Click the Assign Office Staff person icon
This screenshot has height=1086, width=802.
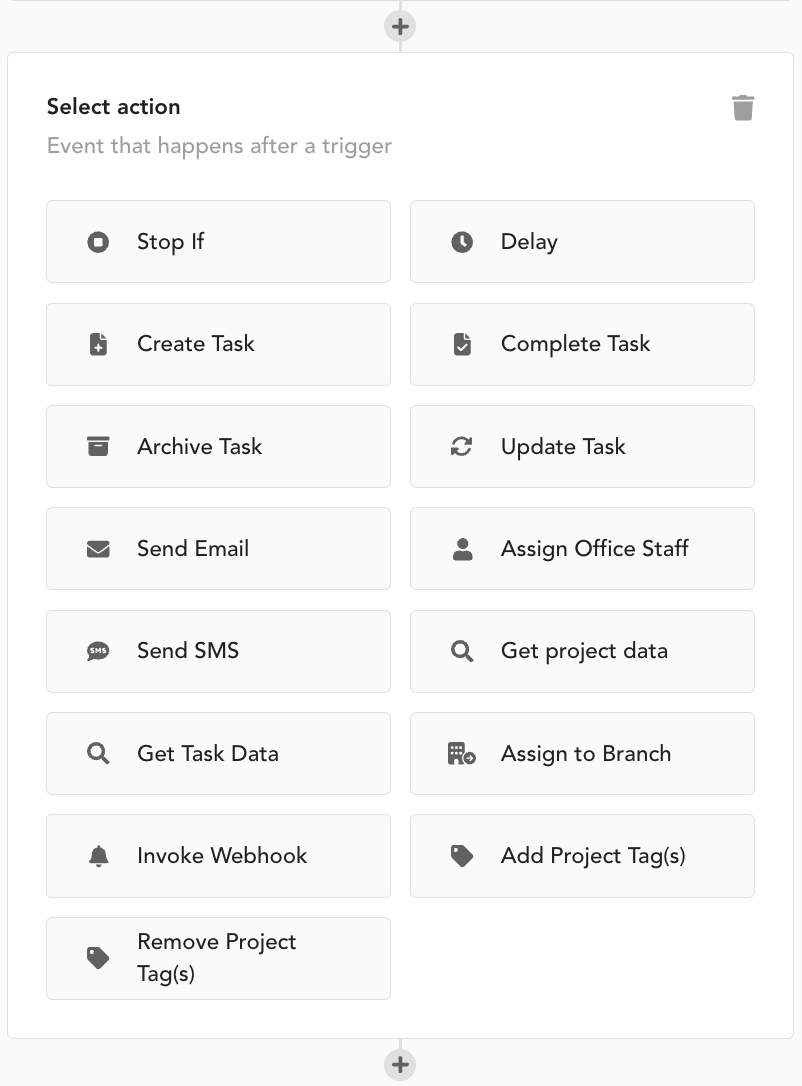[x=462, y=548]
